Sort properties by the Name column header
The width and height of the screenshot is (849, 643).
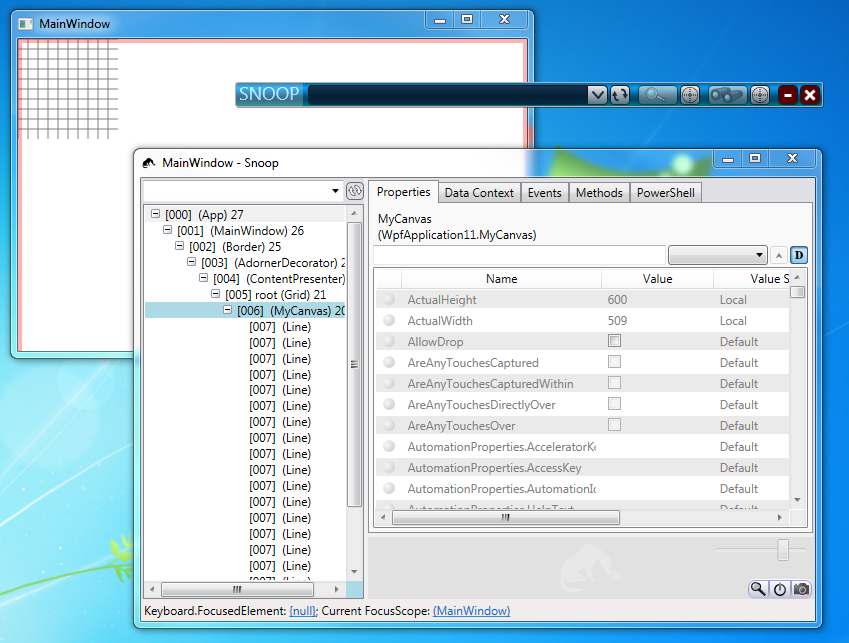click(x=501, y=279)
